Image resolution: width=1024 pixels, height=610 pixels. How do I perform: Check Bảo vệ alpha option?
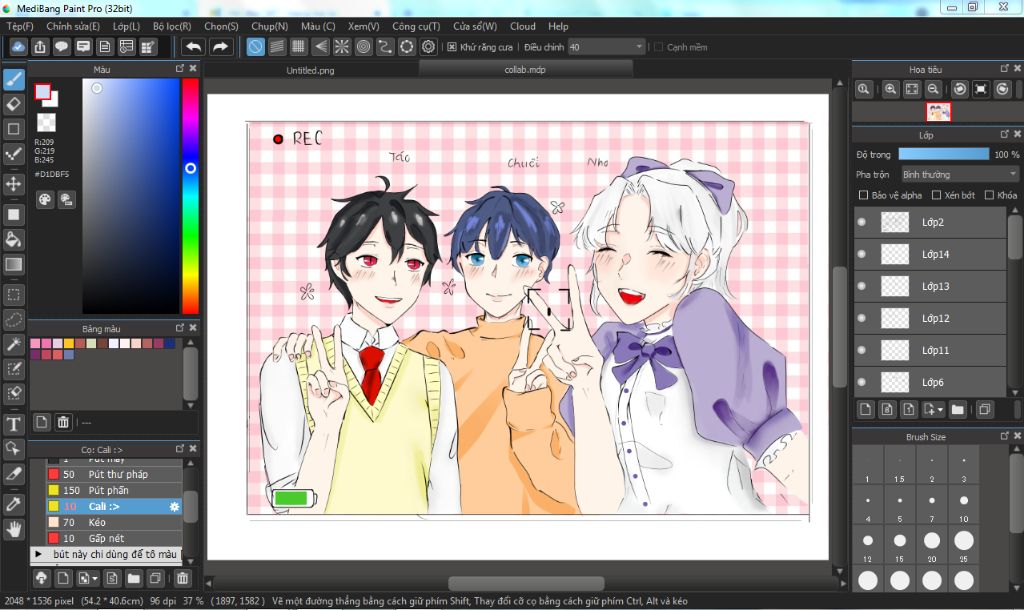click(863, 195)
